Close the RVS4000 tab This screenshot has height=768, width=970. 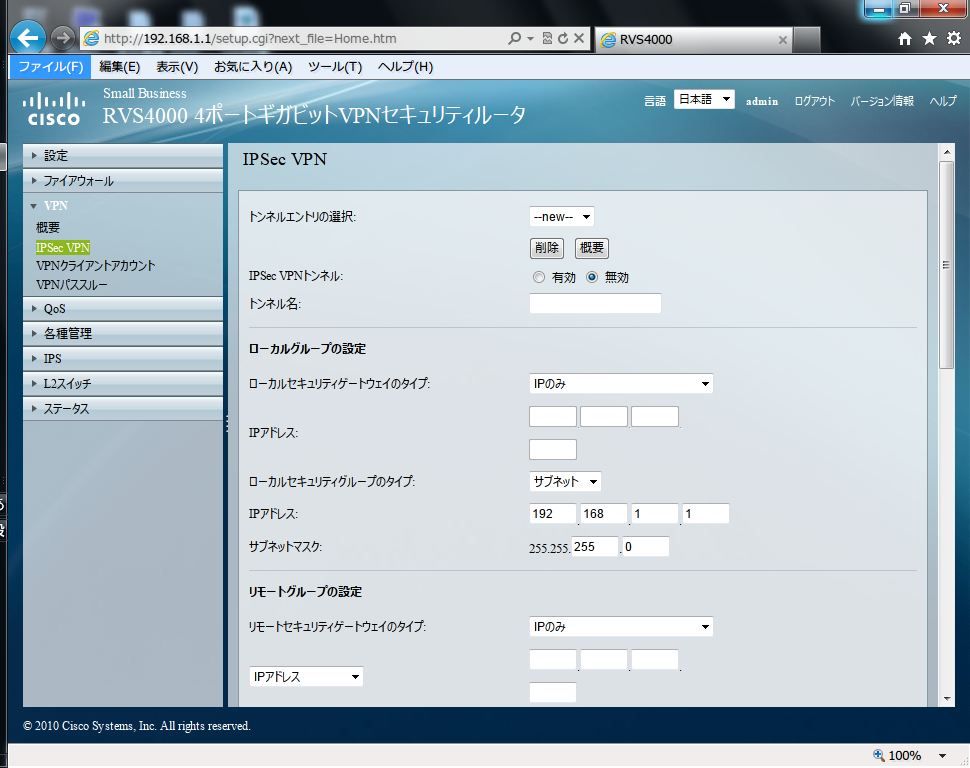tap(783, 40)
